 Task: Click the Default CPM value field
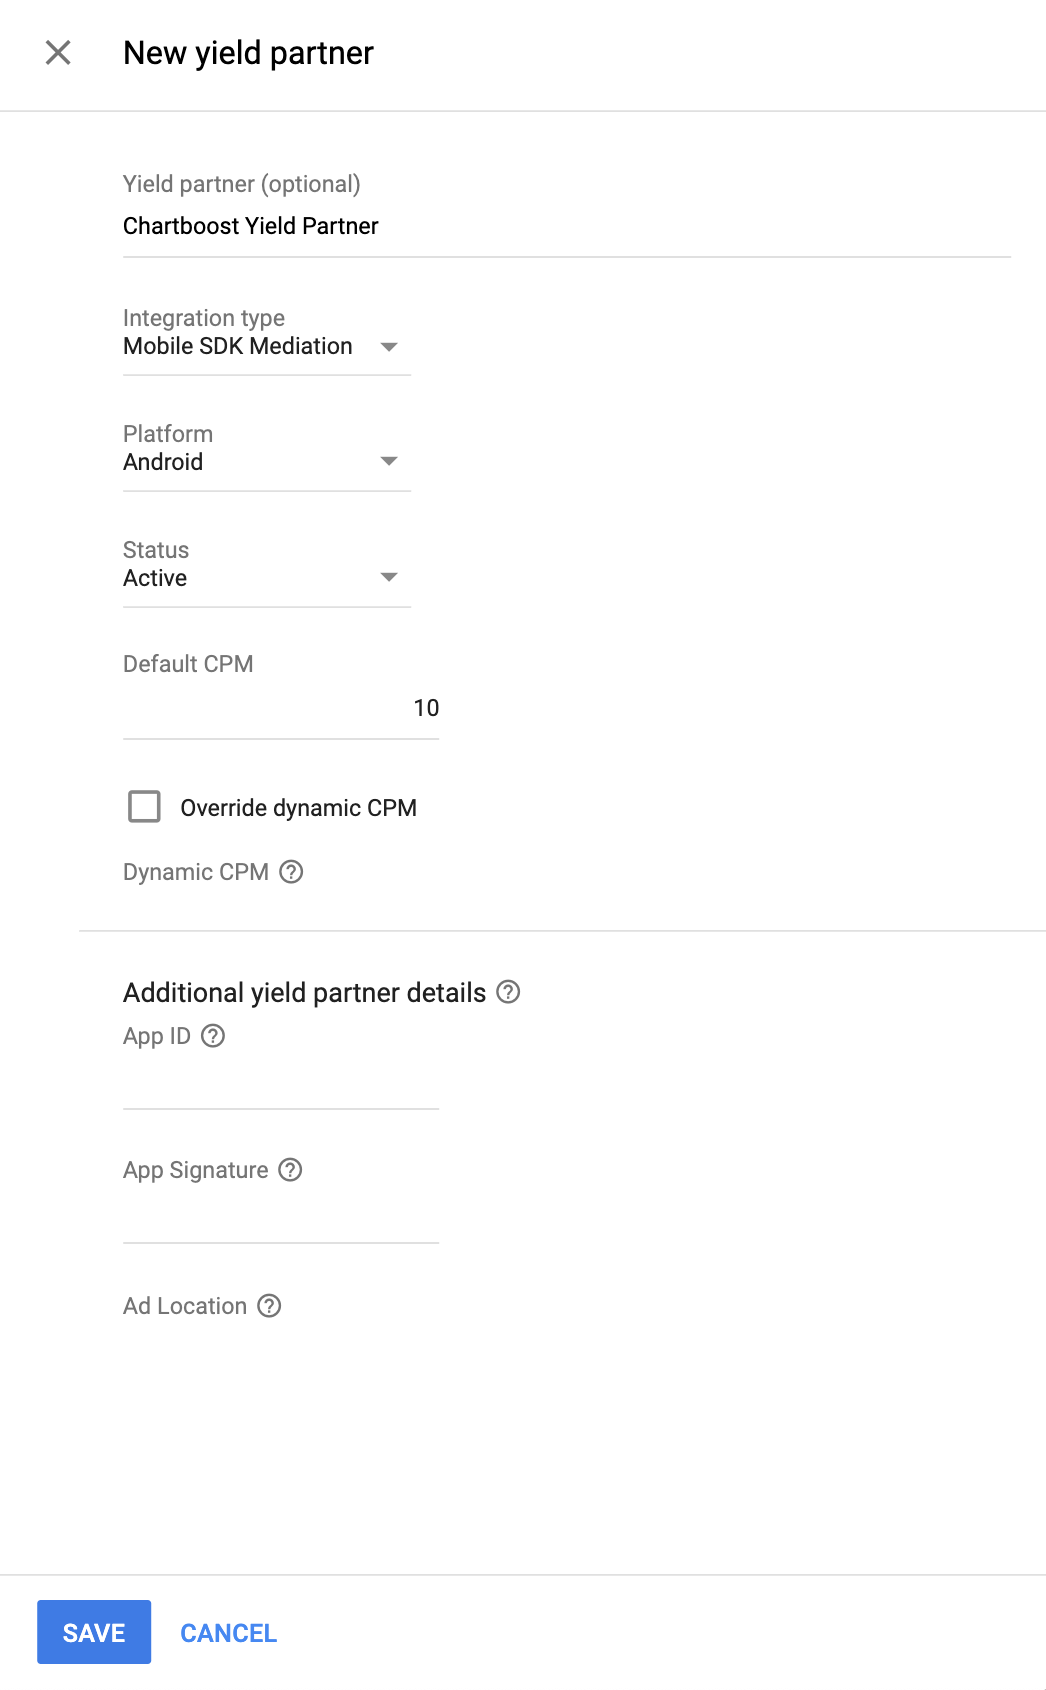[280, 709]
